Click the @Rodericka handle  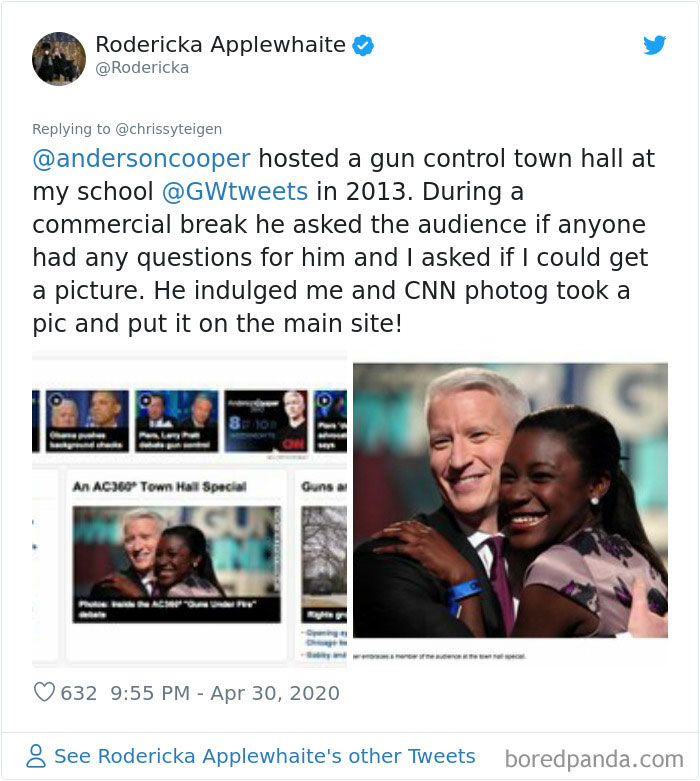point(142,68)
